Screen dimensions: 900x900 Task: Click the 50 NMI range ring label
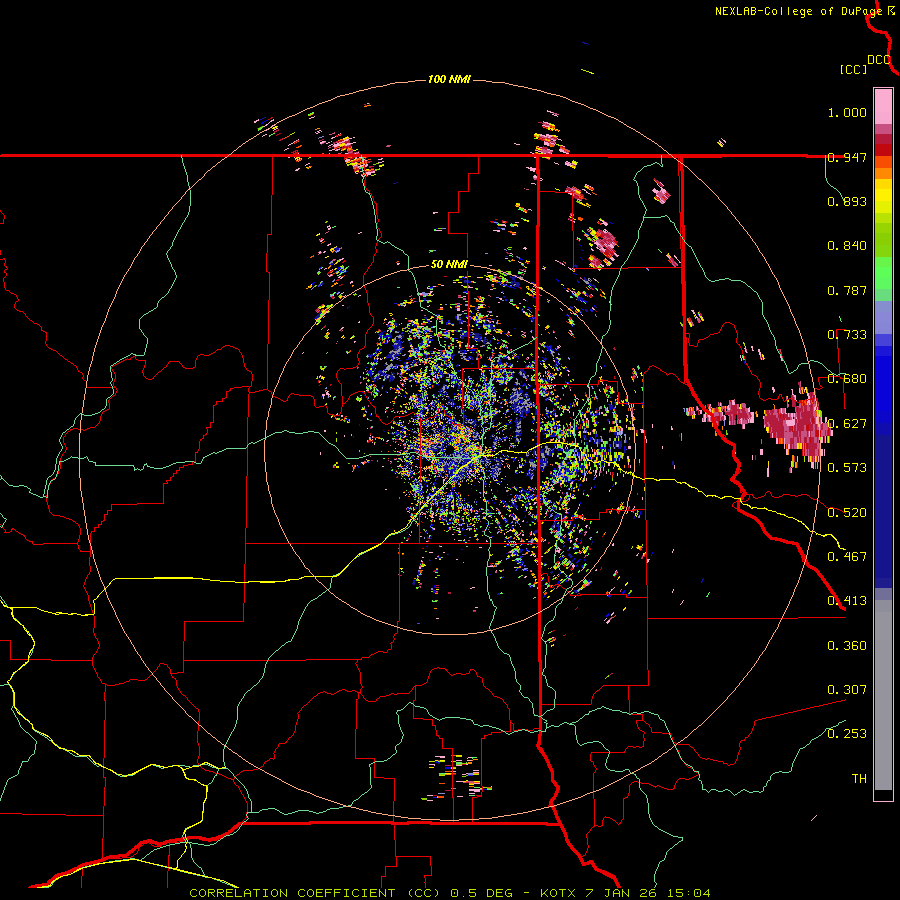coord(449,264)
